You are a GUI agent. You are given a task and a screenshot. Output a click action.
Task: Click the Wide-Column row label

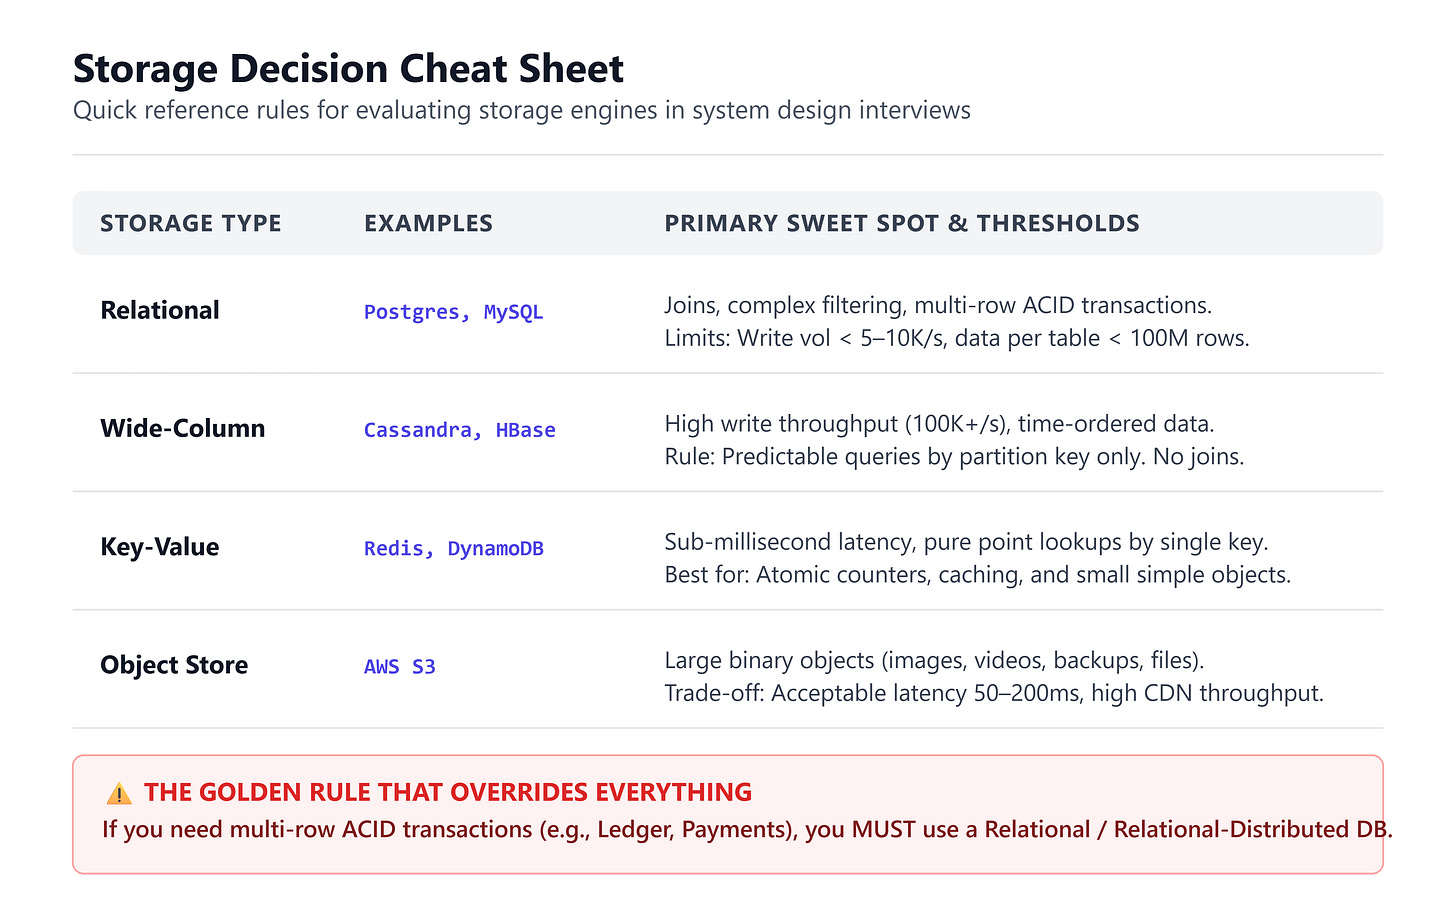click(x=183, y=428)
